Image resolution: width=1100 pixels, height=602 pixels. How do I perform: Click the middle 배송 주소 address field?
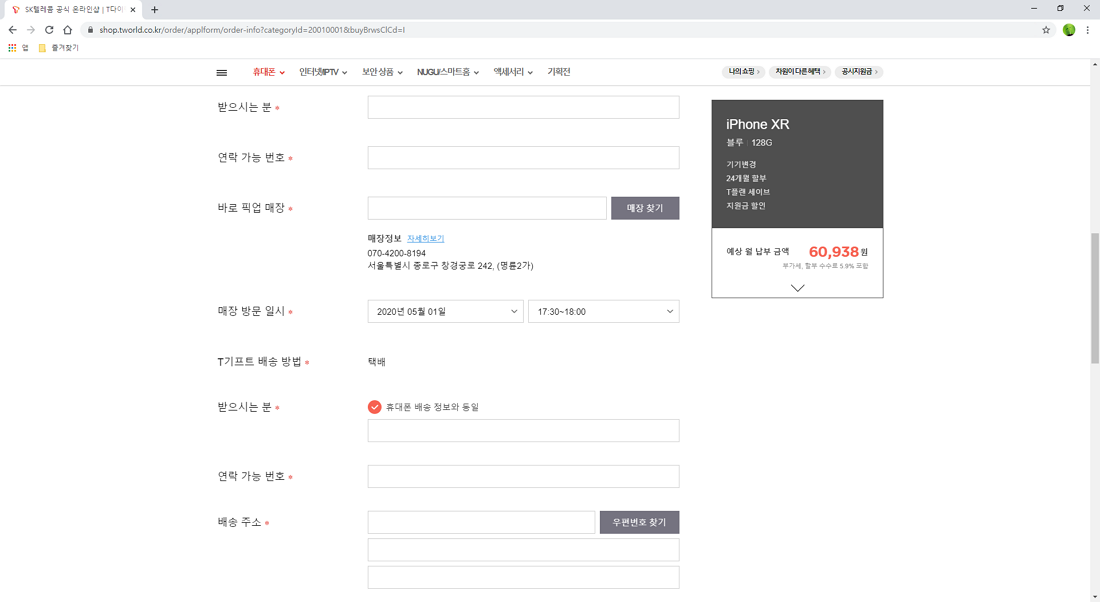523,550
